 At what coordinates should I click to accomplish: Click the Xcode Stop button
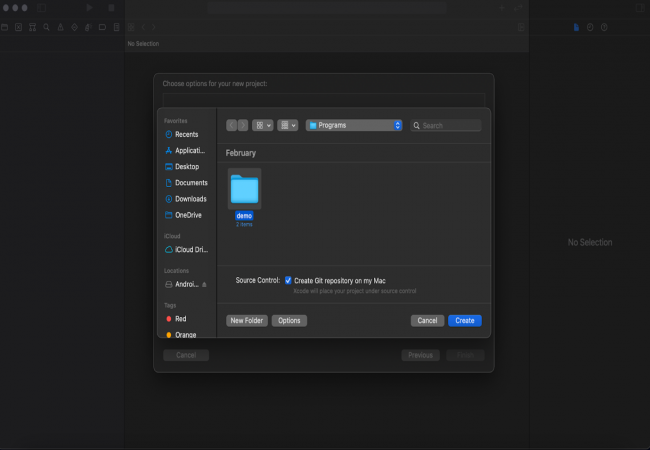click(x=111, y=7)
